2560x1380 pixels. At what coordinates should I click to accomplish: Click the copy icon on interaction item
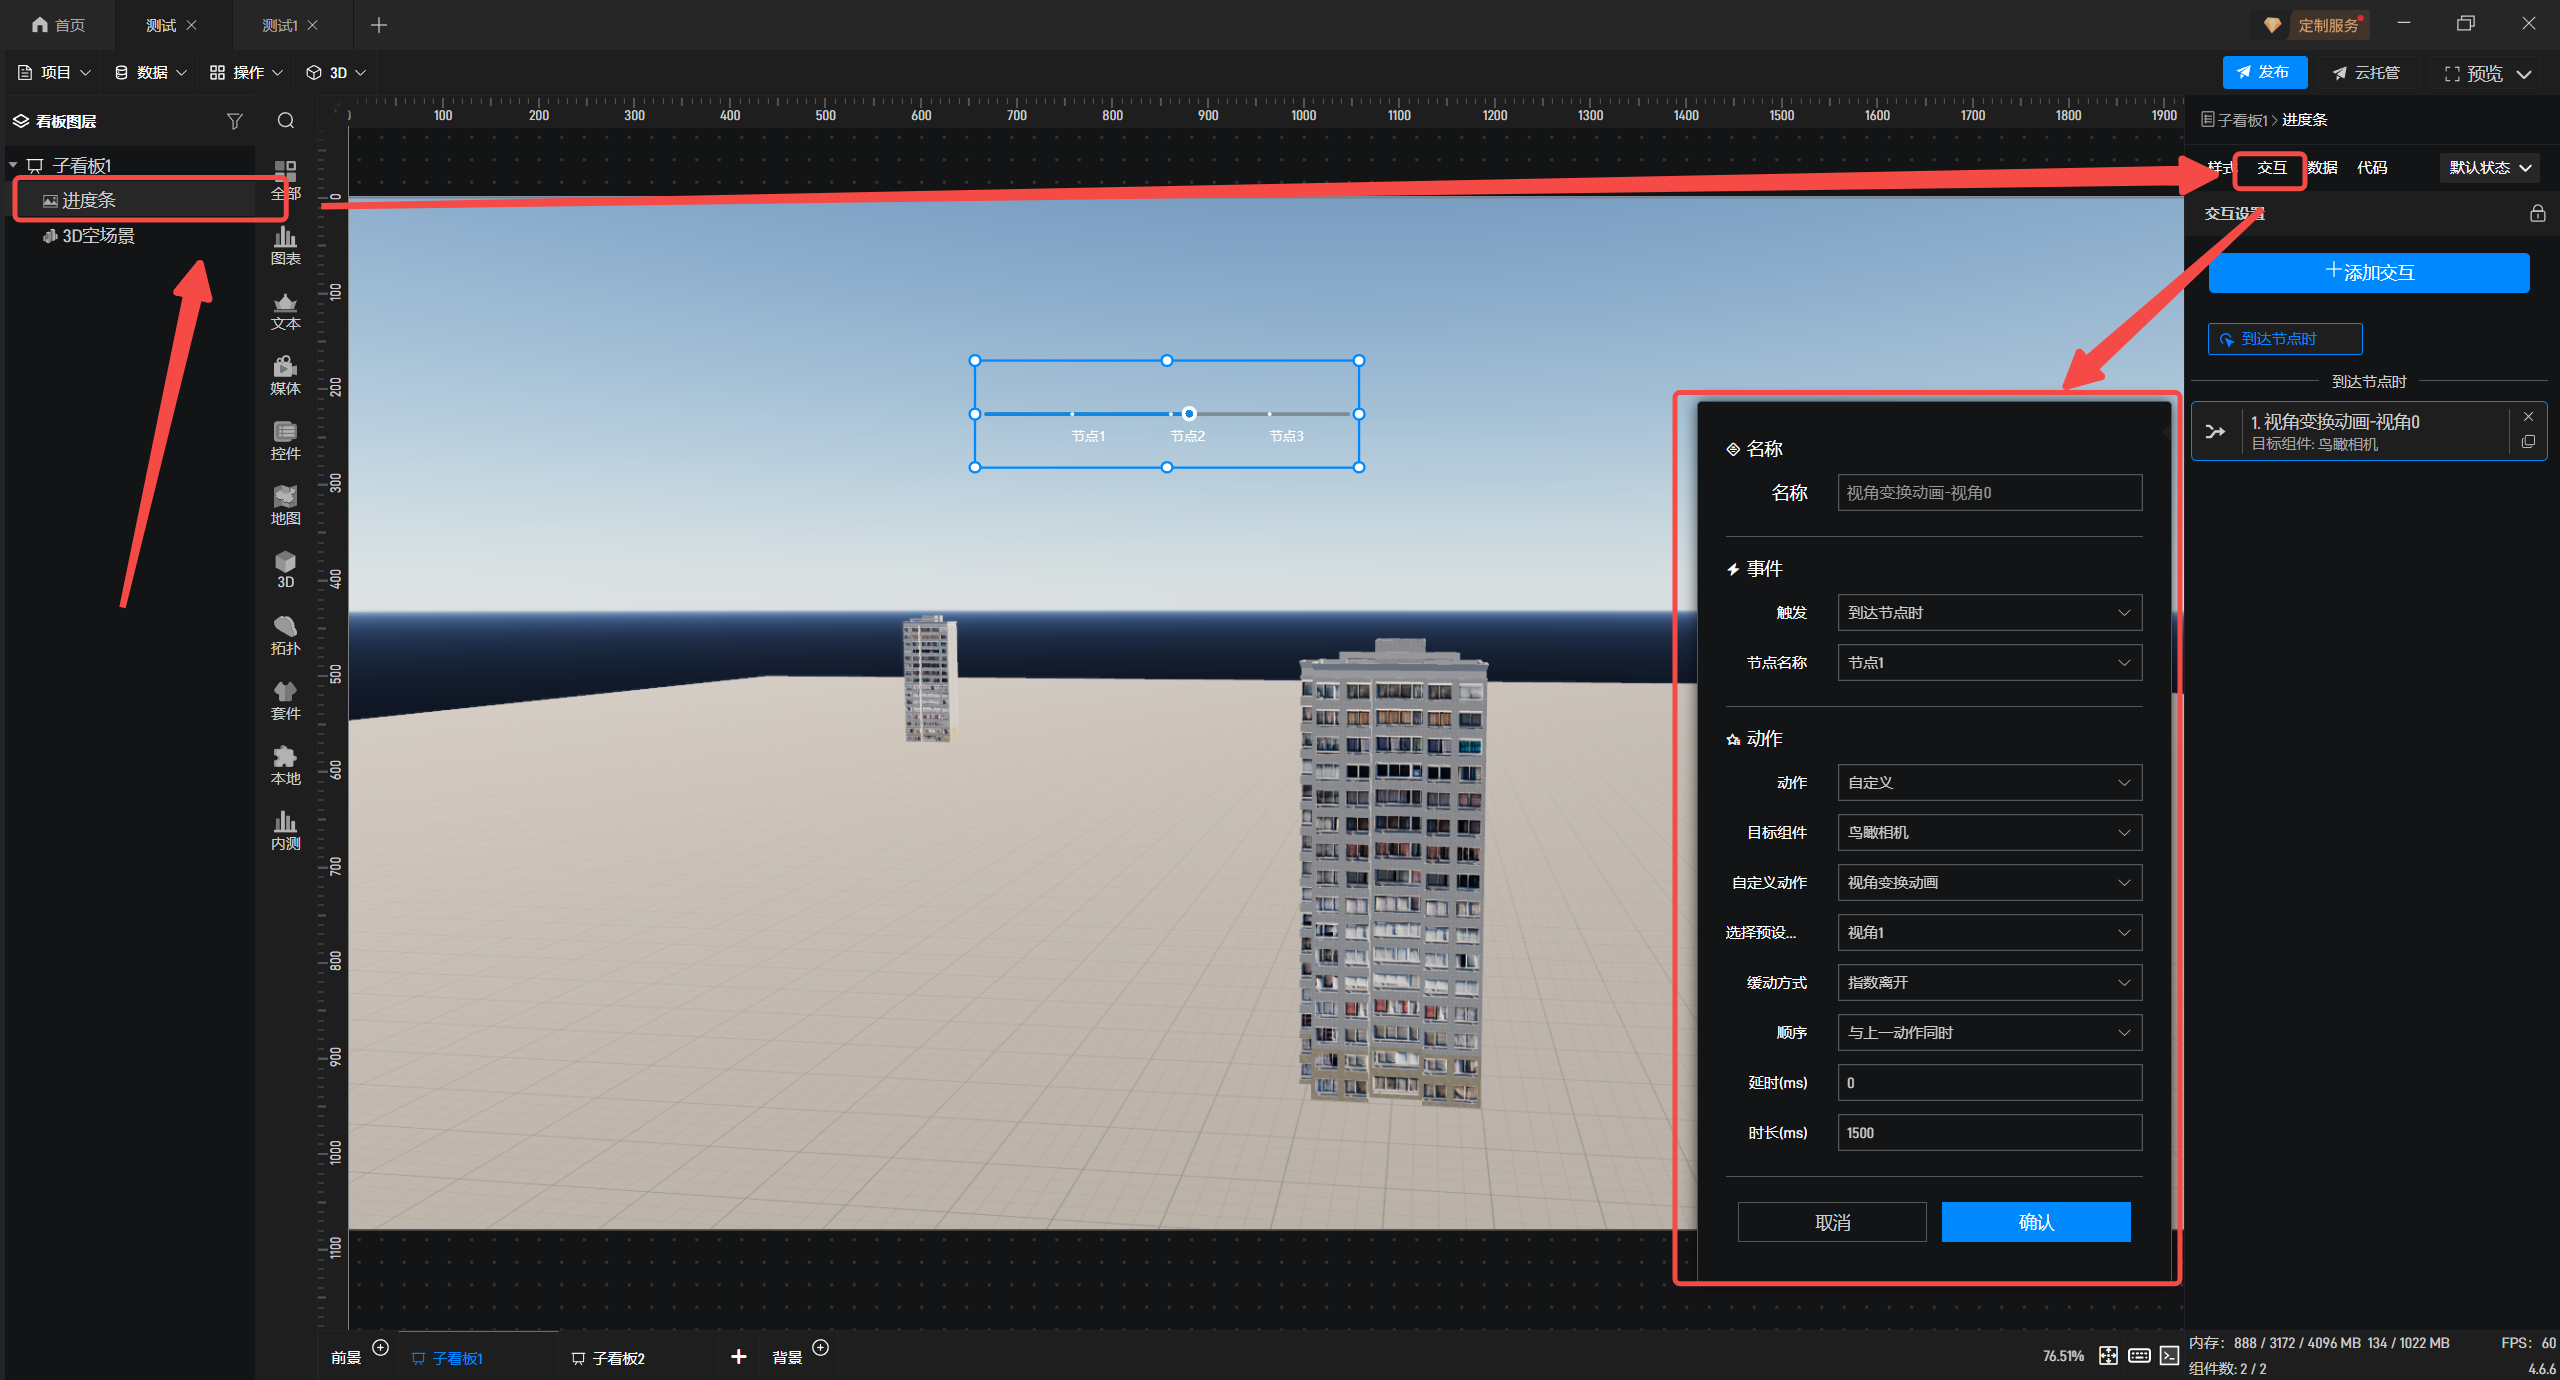point(2528,442)
